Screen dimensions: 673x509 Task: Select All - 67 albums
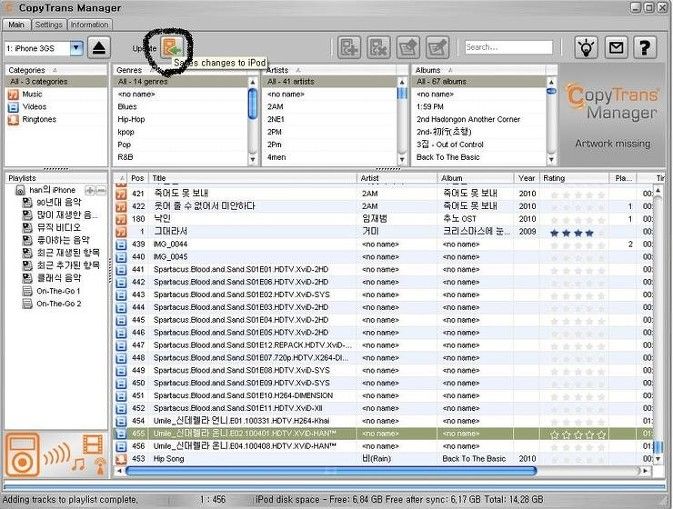(x=479, y=82)
